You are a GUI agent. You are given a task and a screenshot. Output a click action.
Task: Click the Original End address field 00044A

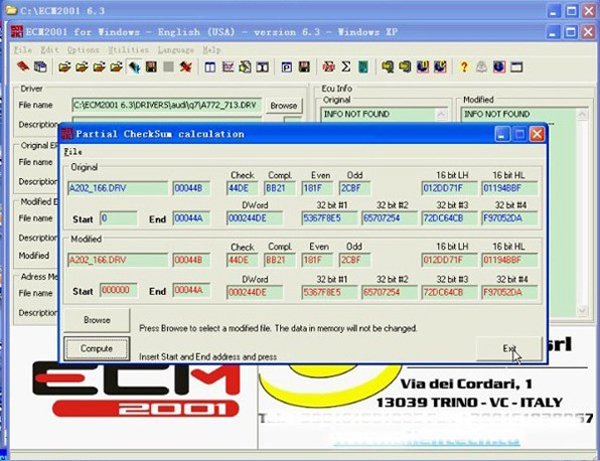[191, 218]
